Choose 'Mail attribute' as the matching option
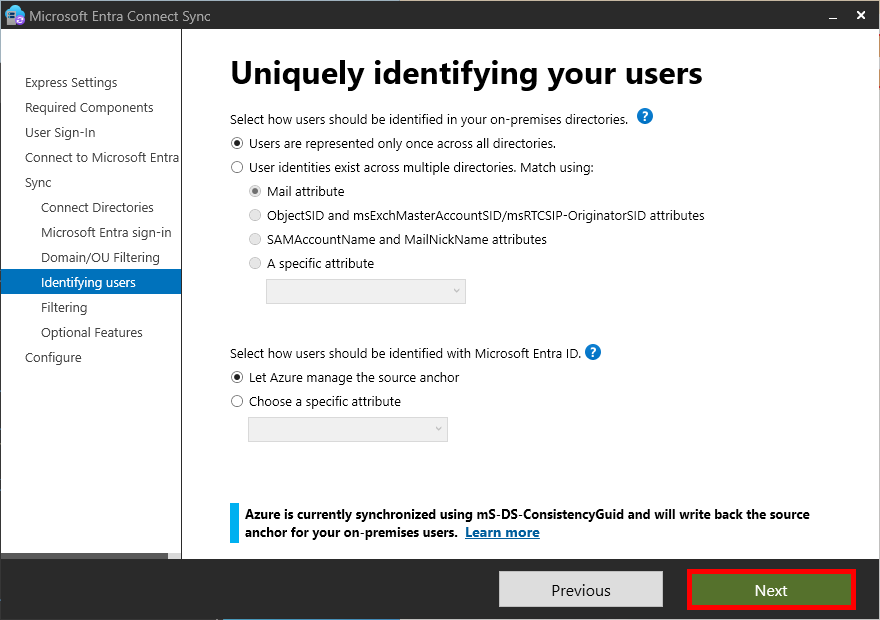 [255, 191]
